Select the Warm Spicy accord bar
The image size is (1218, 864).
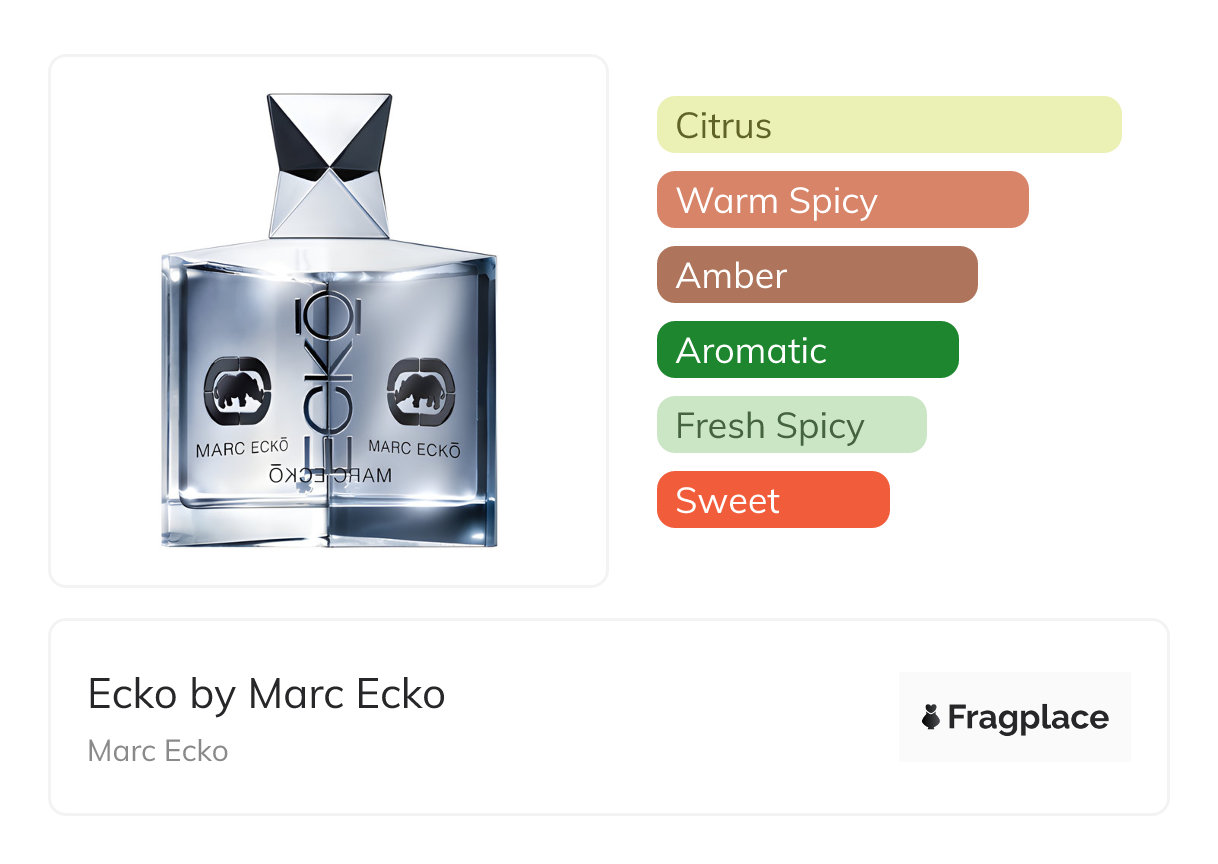[x=843, y=200]
